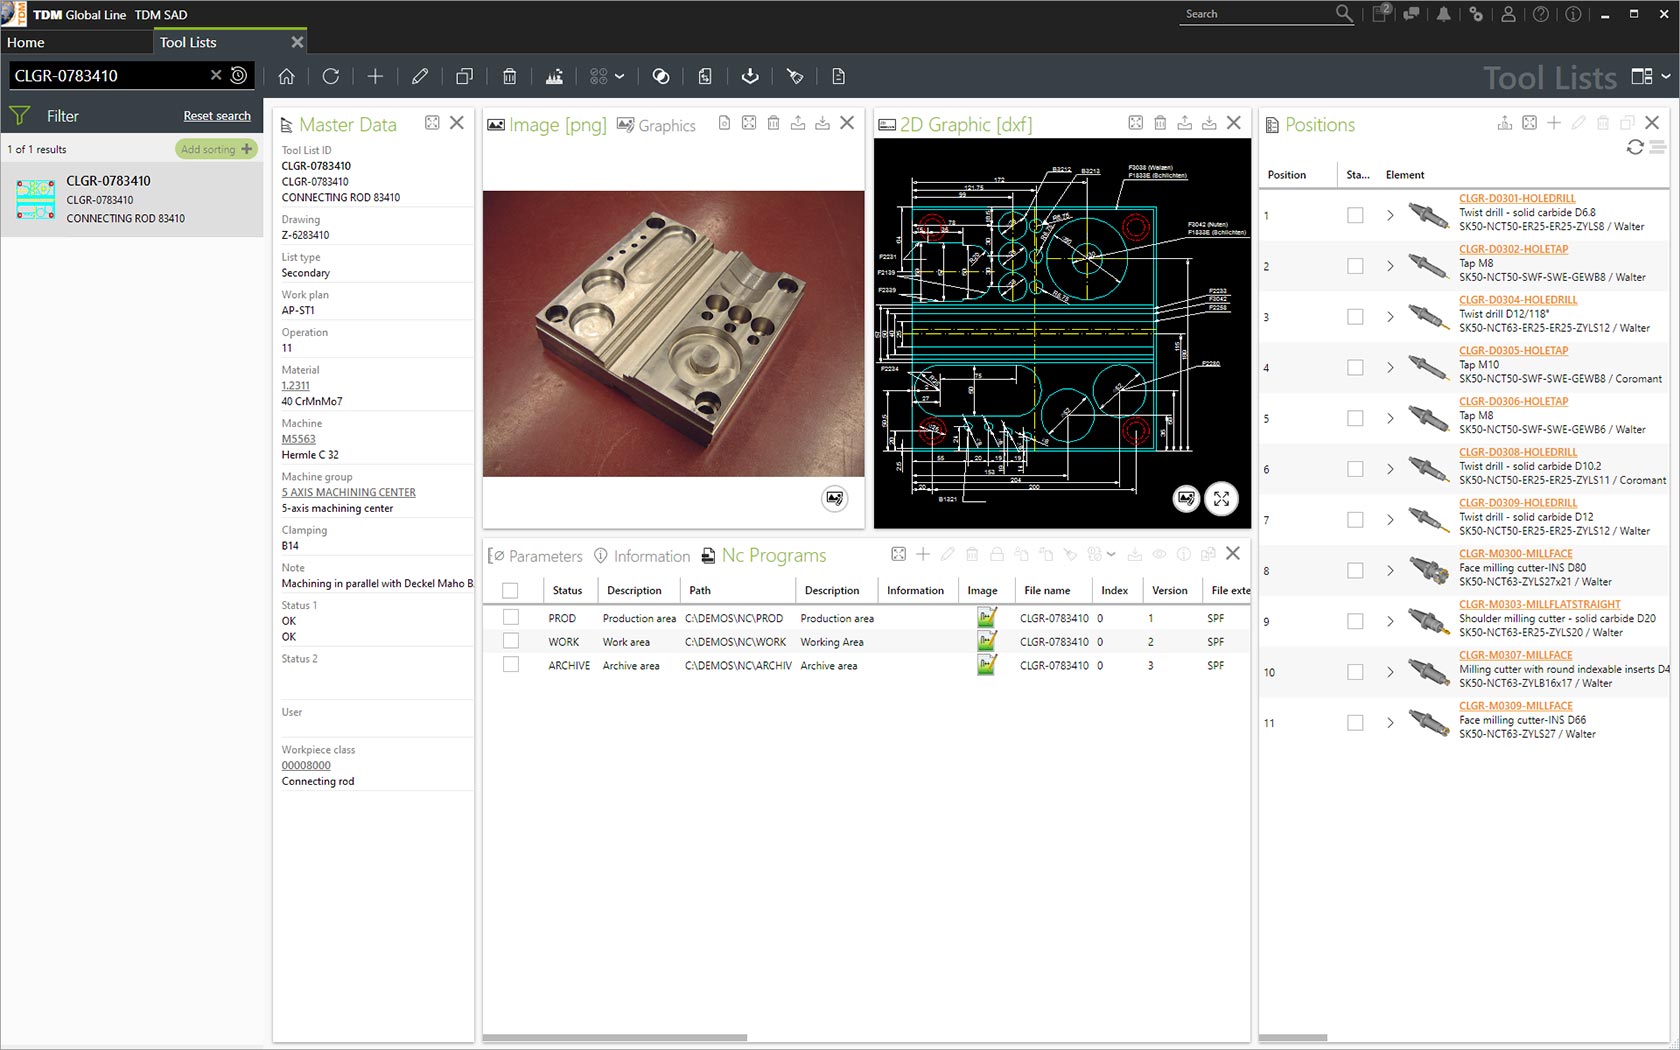
Task: Click the Add sorting button
Action: [x=216, y=149]
